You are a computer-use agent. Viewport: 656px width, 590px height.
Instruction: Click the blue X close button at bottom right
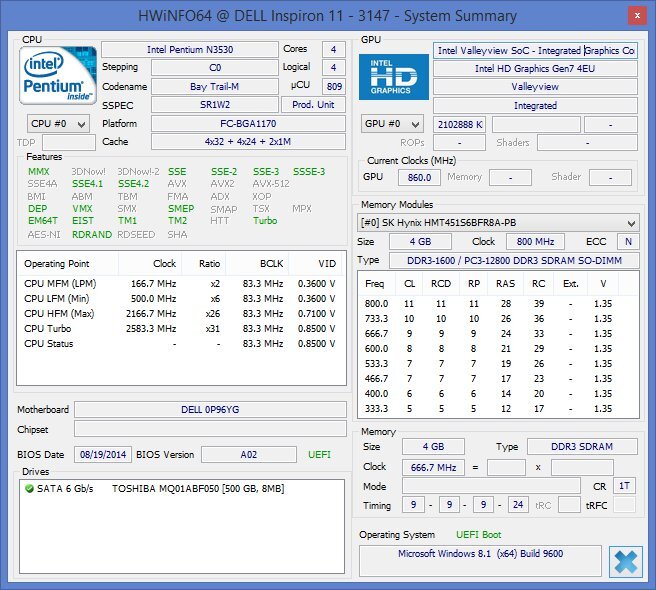click(626, 562)
